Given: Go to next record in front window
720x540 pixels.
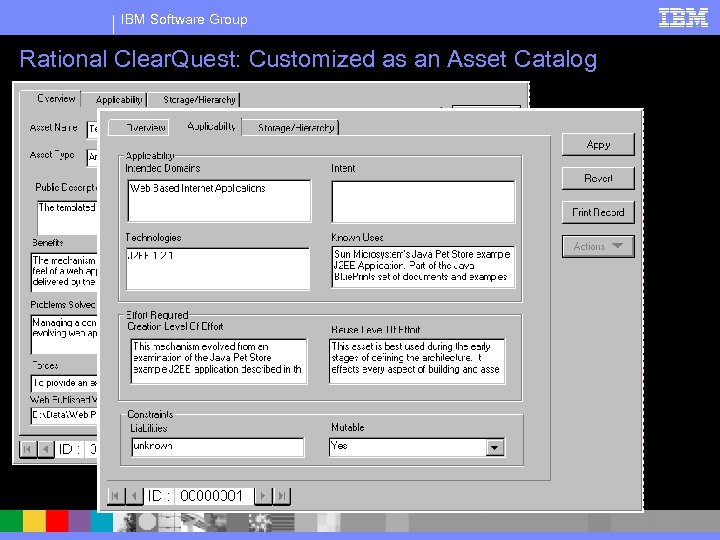Looking at the screenshot, I should coord(263,496).
